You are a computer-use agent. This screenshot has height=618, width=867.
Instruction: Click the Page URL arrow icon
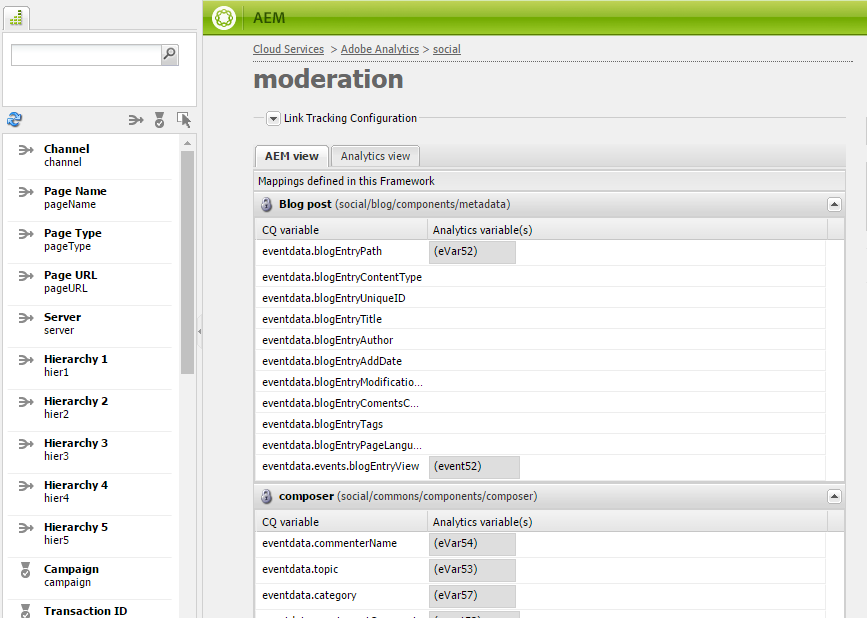[26, 276]
